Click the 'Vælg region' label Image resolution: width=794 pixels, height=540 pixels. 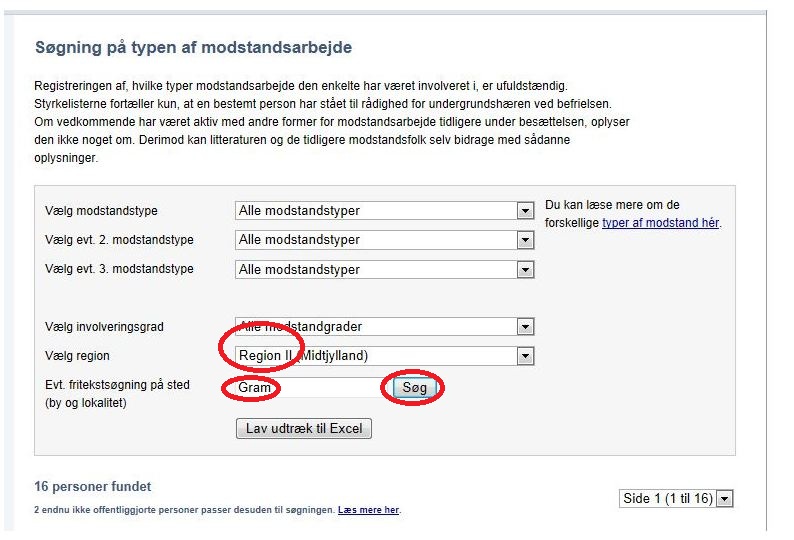coord(77,356)
